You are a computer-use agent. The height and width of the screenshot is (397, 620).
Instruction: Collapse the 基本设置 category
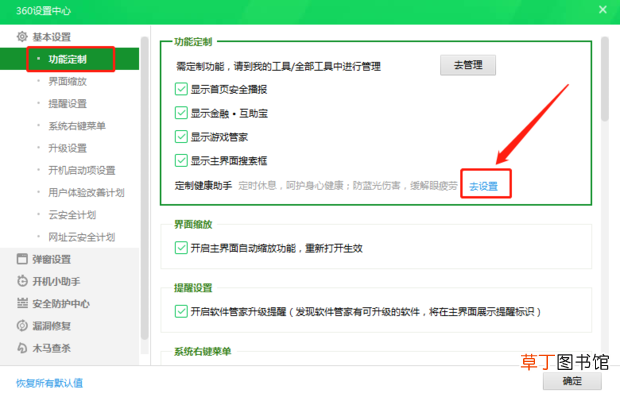point(51,37)
